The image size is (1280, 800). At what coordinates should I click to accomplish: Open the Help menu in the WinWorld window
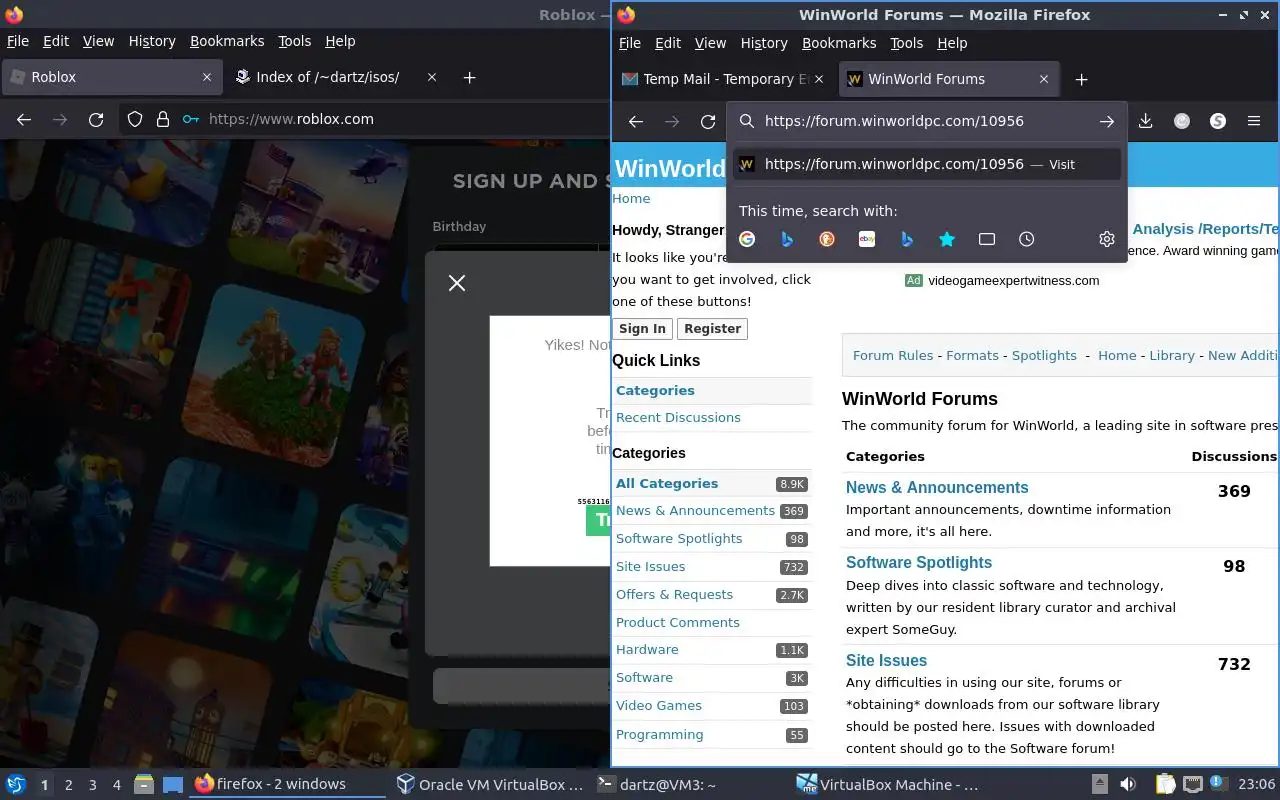pos(952,43)
